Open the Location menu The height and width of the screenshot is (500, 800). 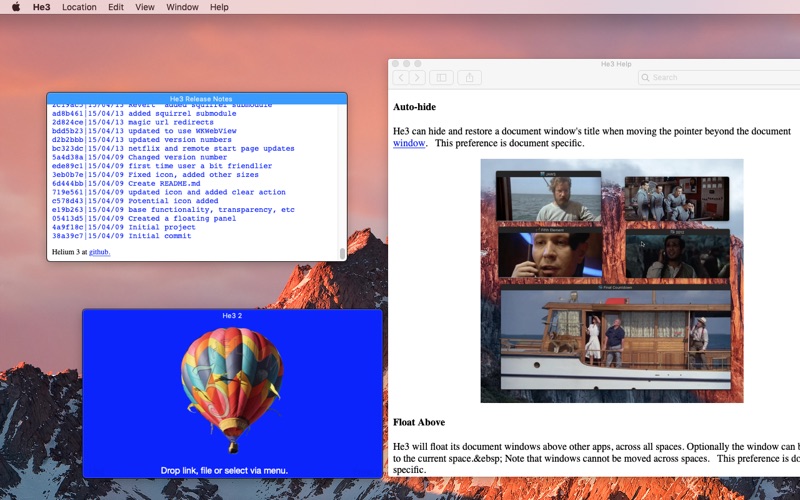pyautogui.click(x=79, y=7)
